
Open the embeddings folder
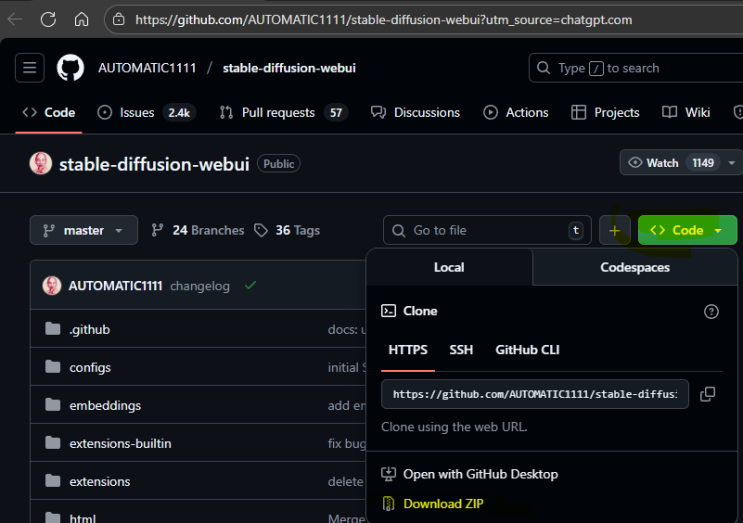[105, 405]
